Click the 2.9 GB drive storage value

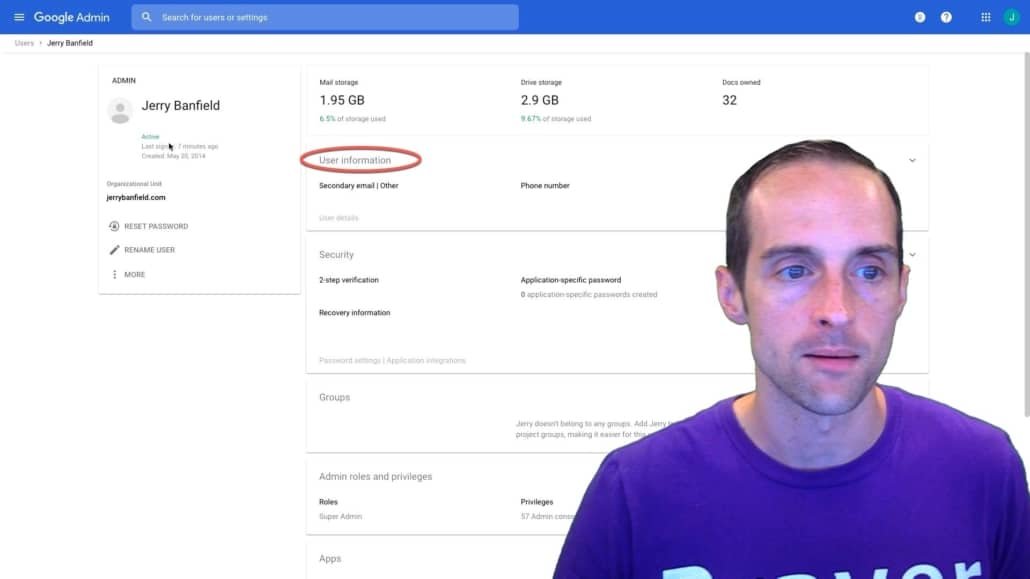coord(539,100)
